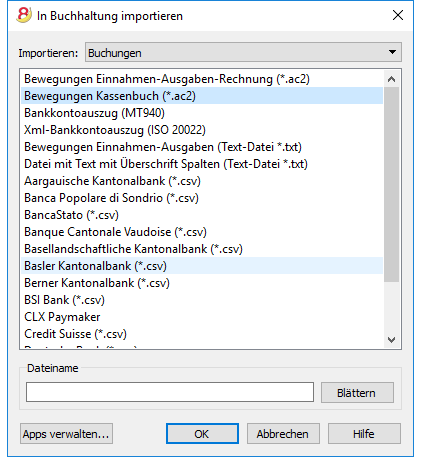This screenshot has width=421, height=464.
Task: Select Banca Popolare di Sondrio (*.csv)
Action: (202, 198)
